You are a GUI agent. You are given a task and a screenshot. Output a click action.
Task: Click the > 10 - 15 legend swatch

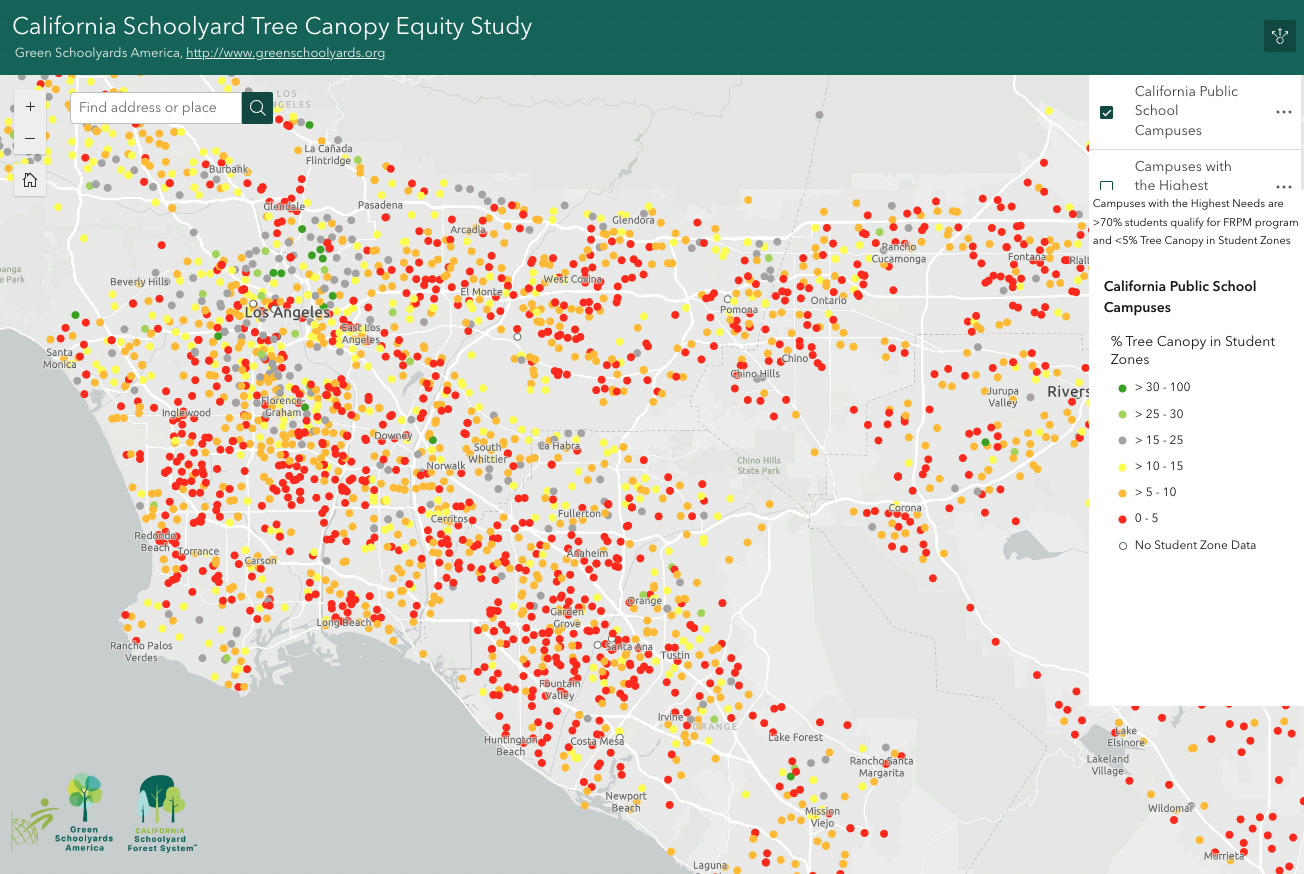1122,466
